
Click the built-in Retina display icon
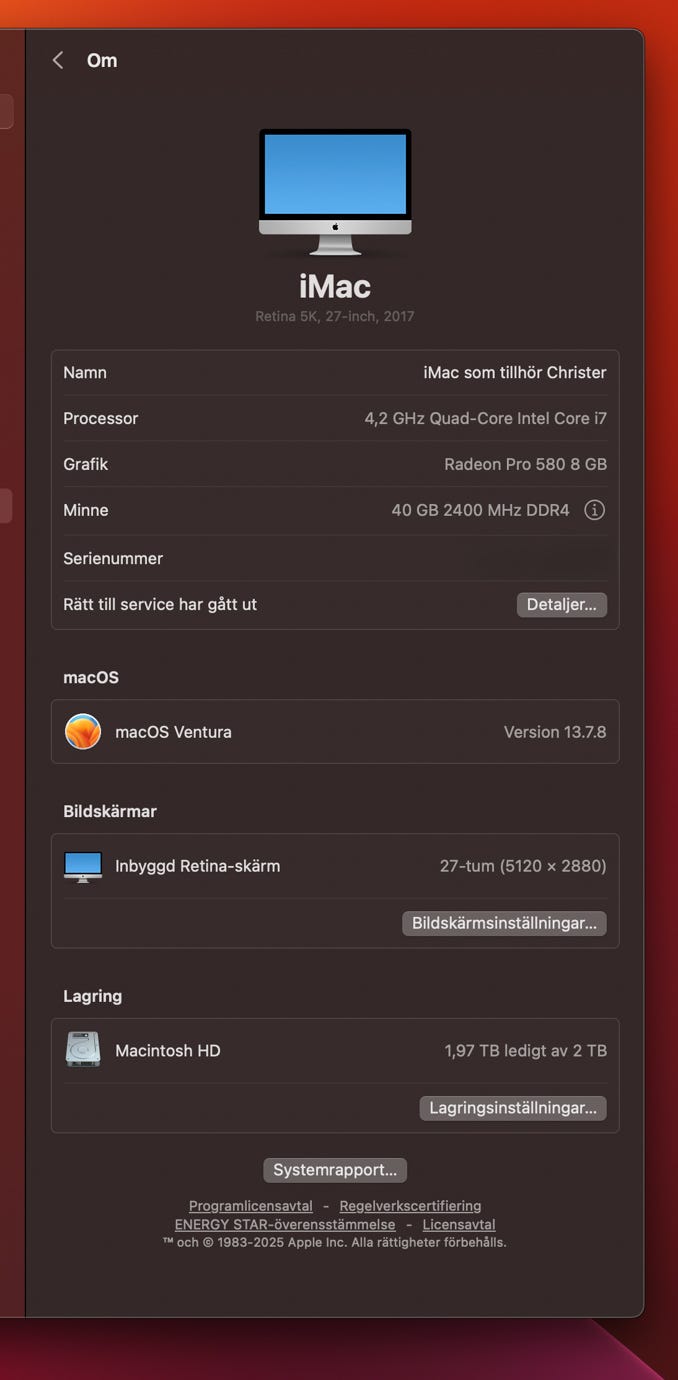pyautogui.click(x=83, y=867)
